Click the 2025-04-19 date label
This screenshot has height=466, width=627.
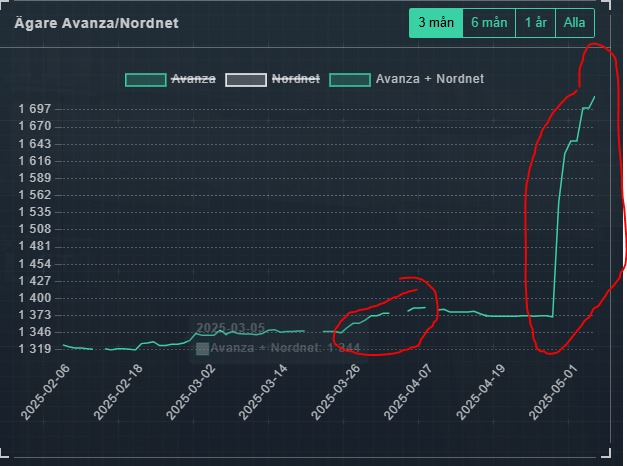[481, 392]
